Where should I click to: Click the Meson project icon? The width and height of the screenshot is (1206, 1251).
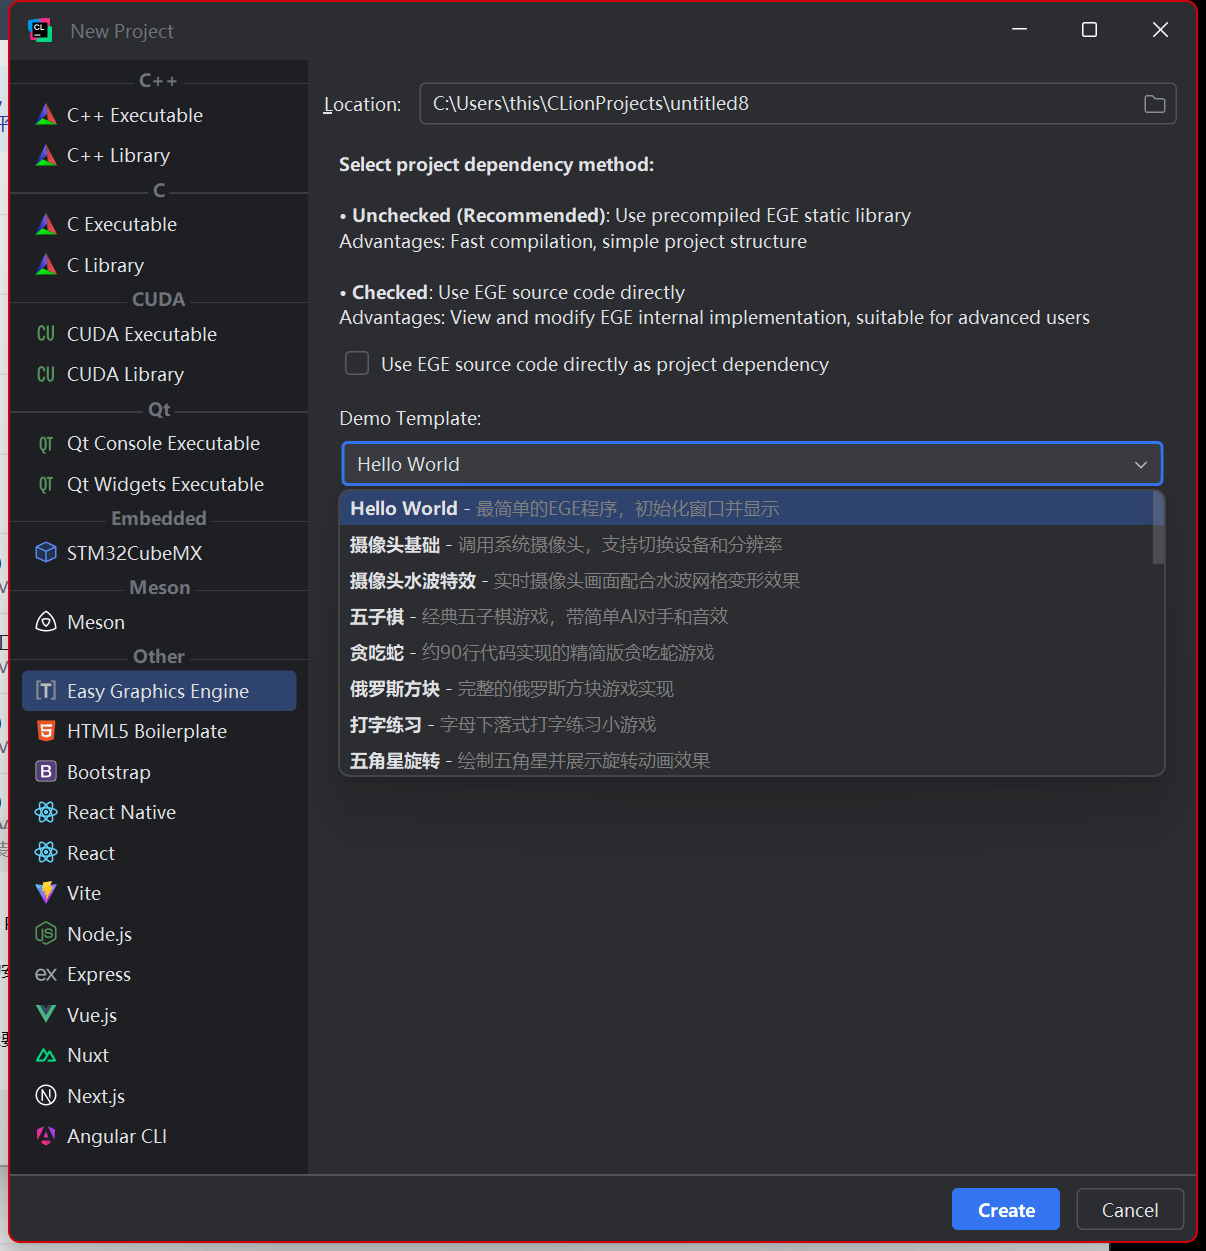click(x=46, y=622)
